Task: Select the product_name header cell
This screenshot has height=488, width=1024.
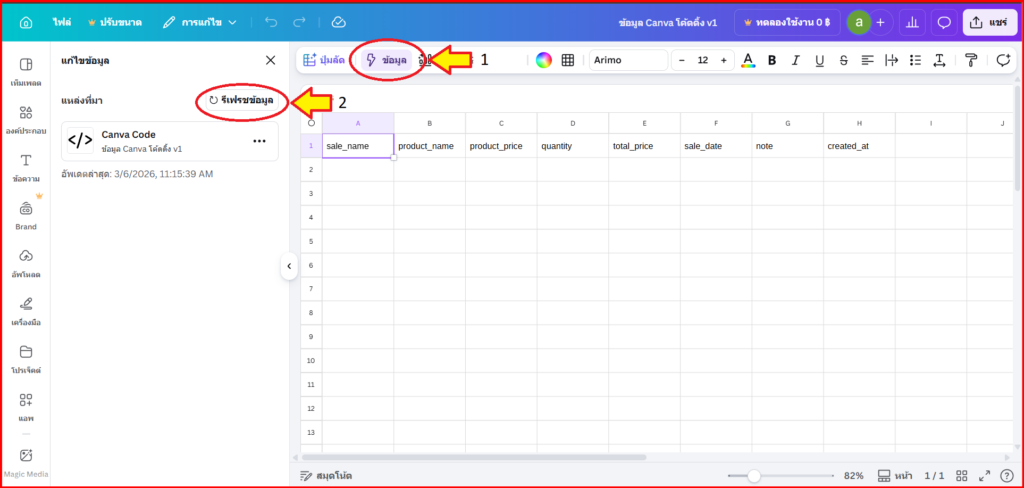Action: point(429,146)
